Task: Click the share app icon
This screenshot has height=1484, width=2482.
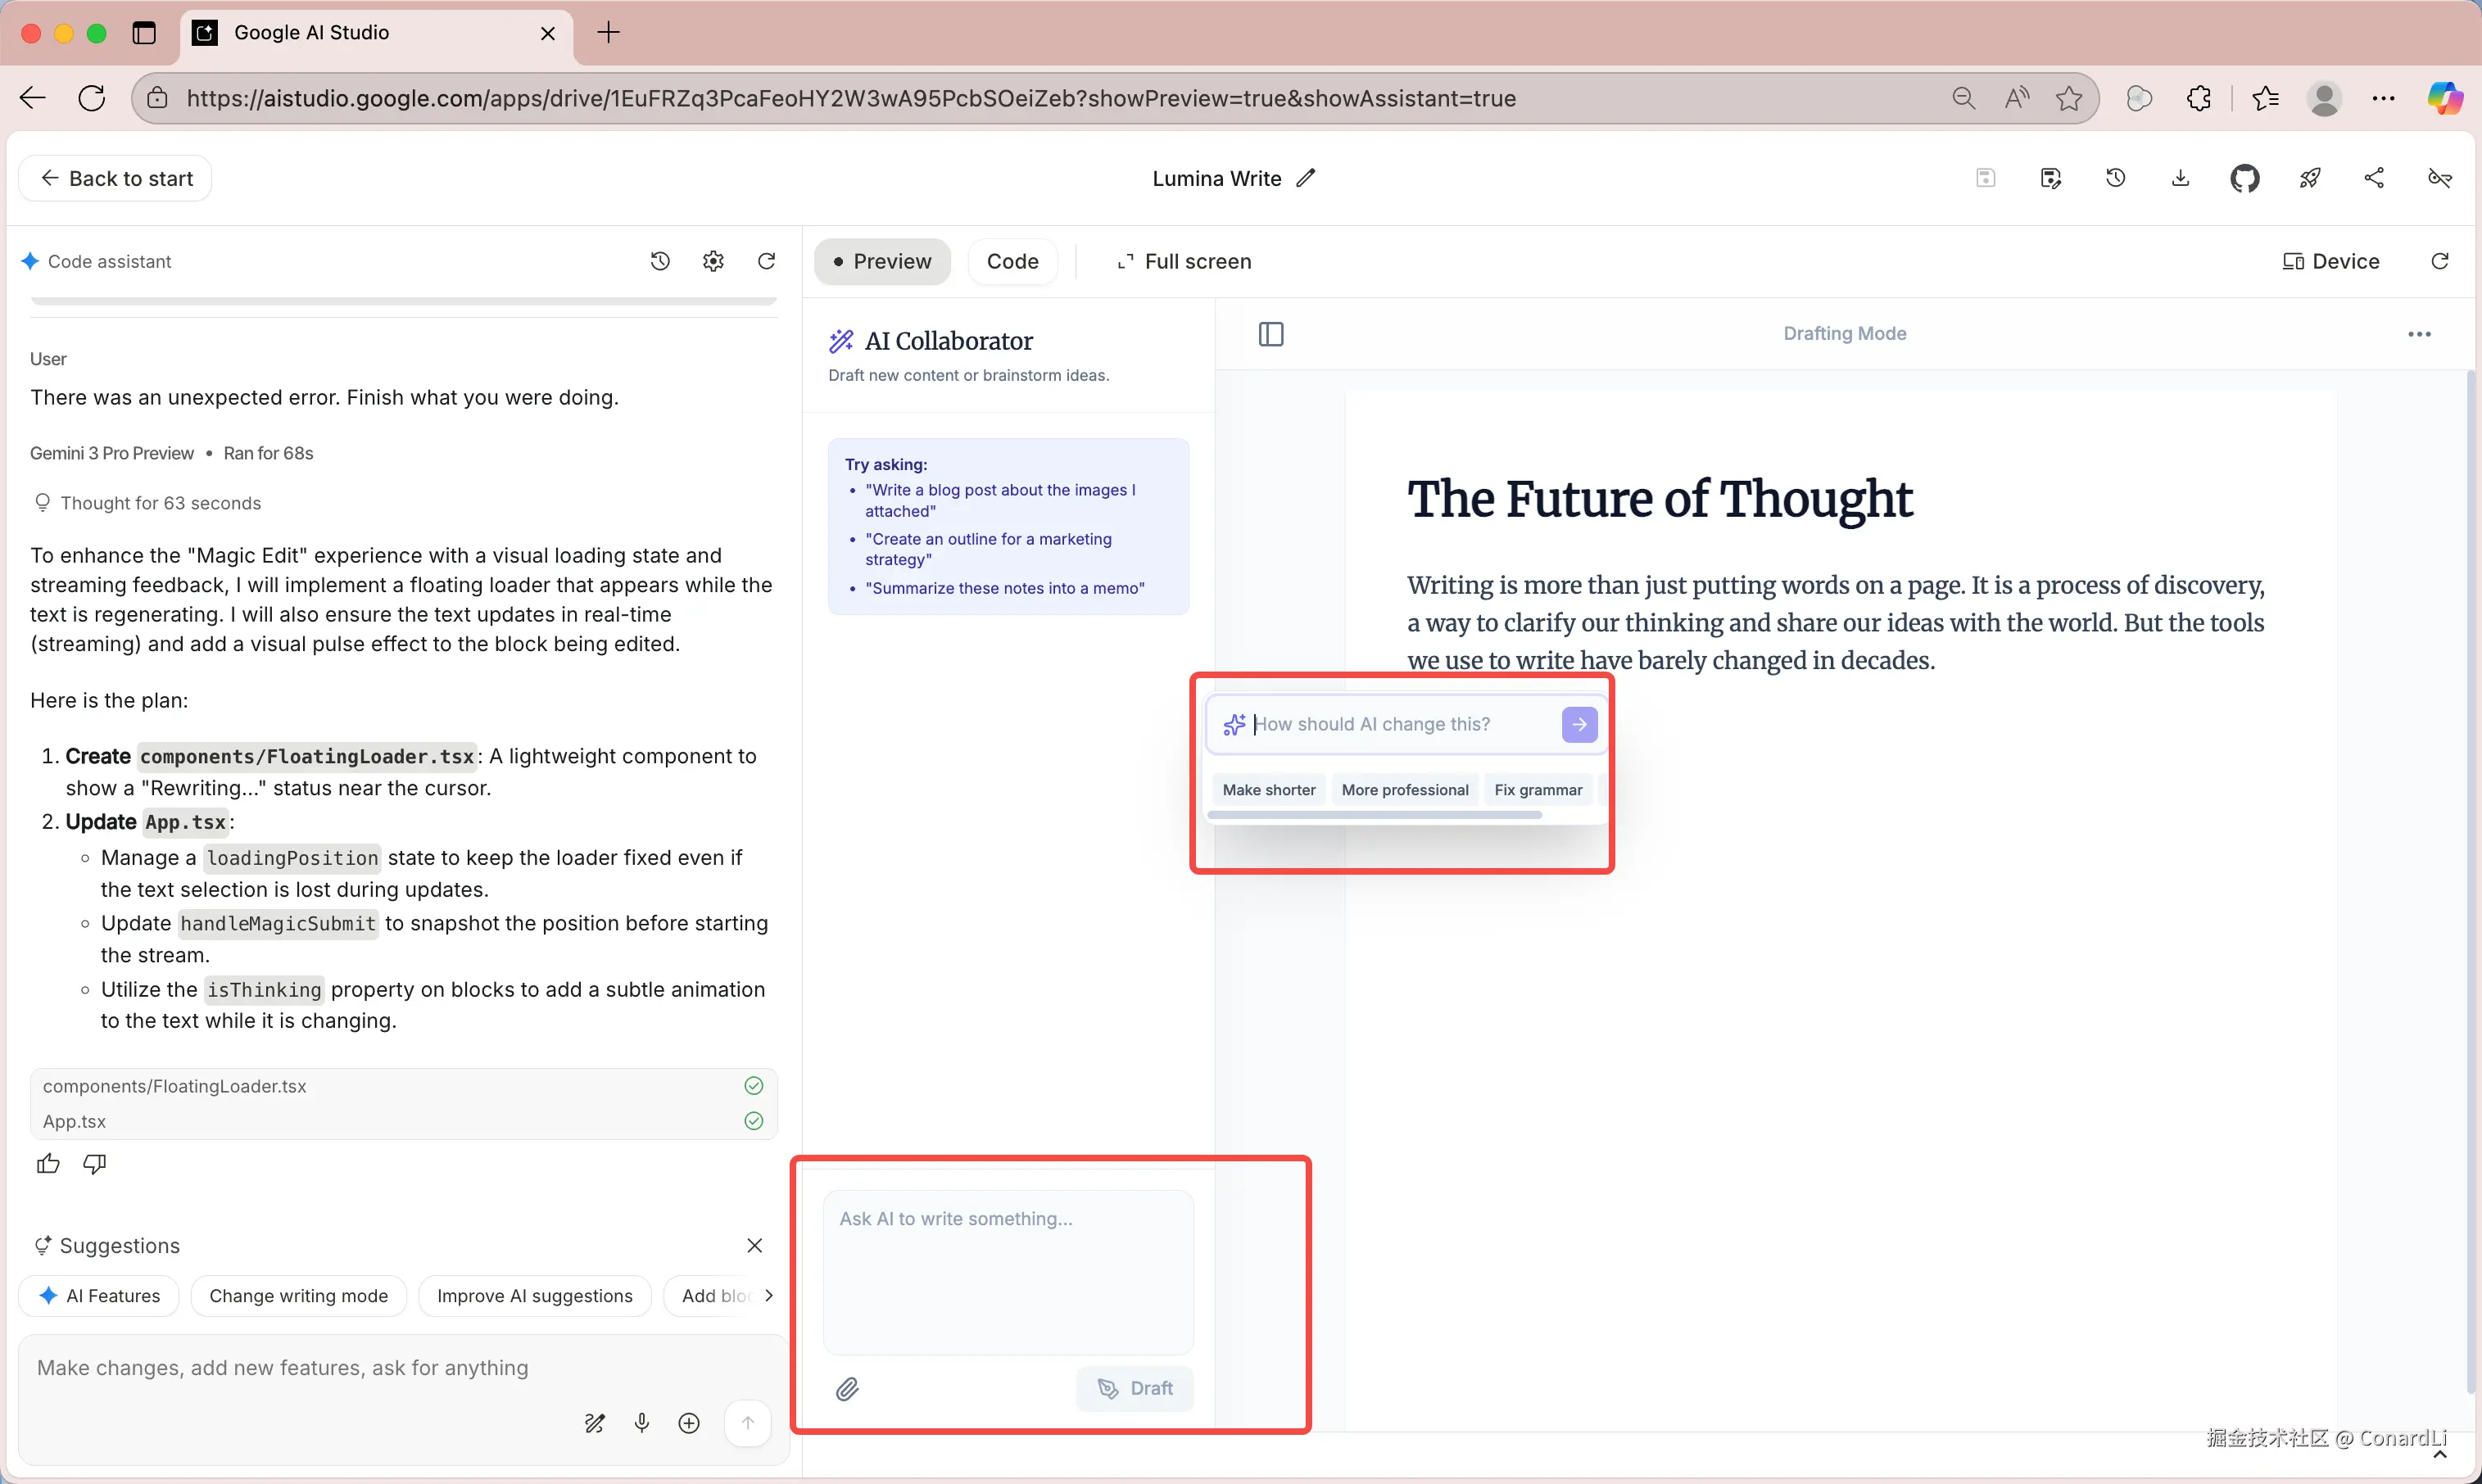Action: click(2374, 178)
